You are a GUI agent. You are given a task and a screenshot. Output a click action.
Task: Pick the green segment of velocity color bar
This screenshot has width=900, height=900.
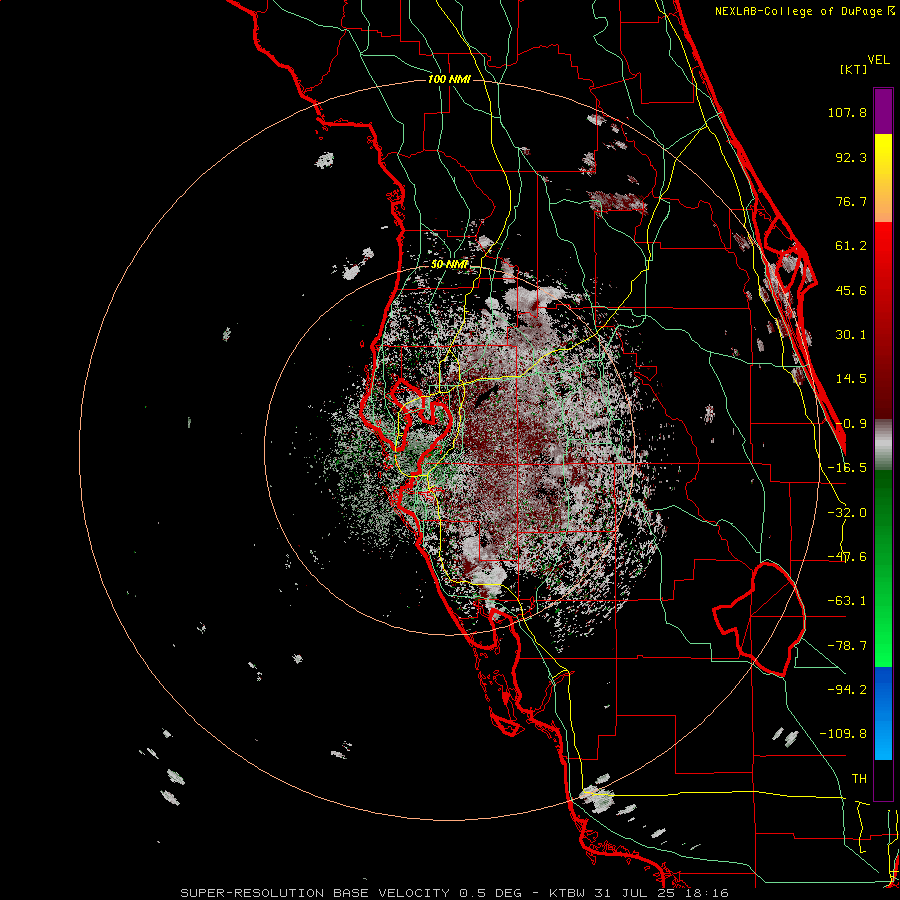point(883,568)
